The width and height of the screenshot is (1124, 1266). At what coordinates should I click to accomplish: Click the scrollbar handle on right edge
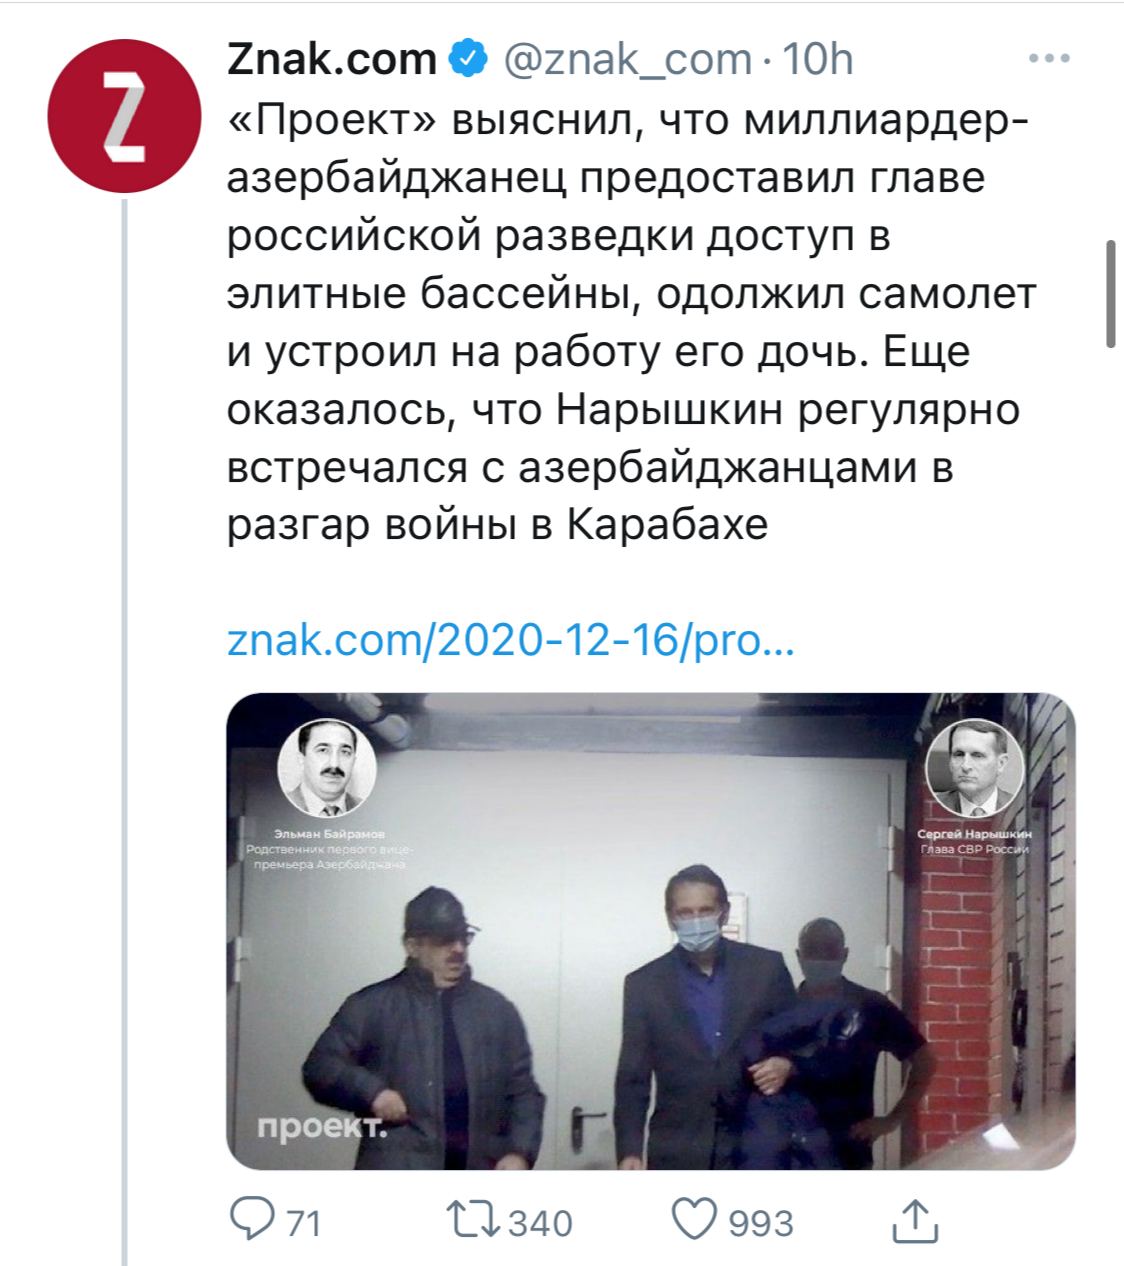click(1111, 293)
